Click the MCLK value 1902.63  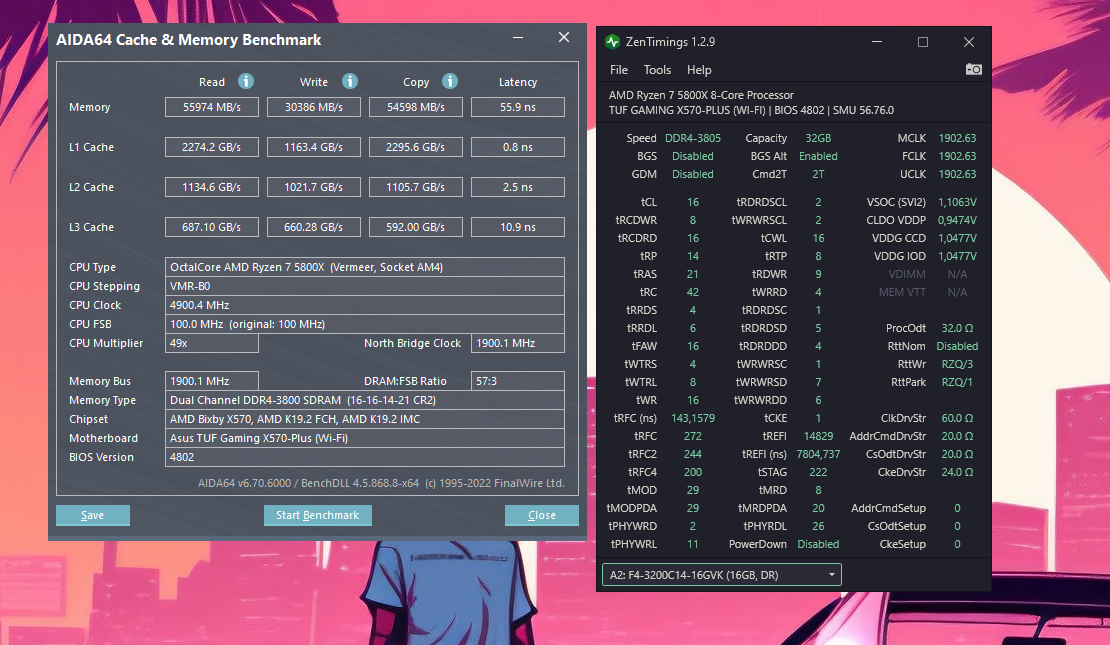tap(957, 138)
